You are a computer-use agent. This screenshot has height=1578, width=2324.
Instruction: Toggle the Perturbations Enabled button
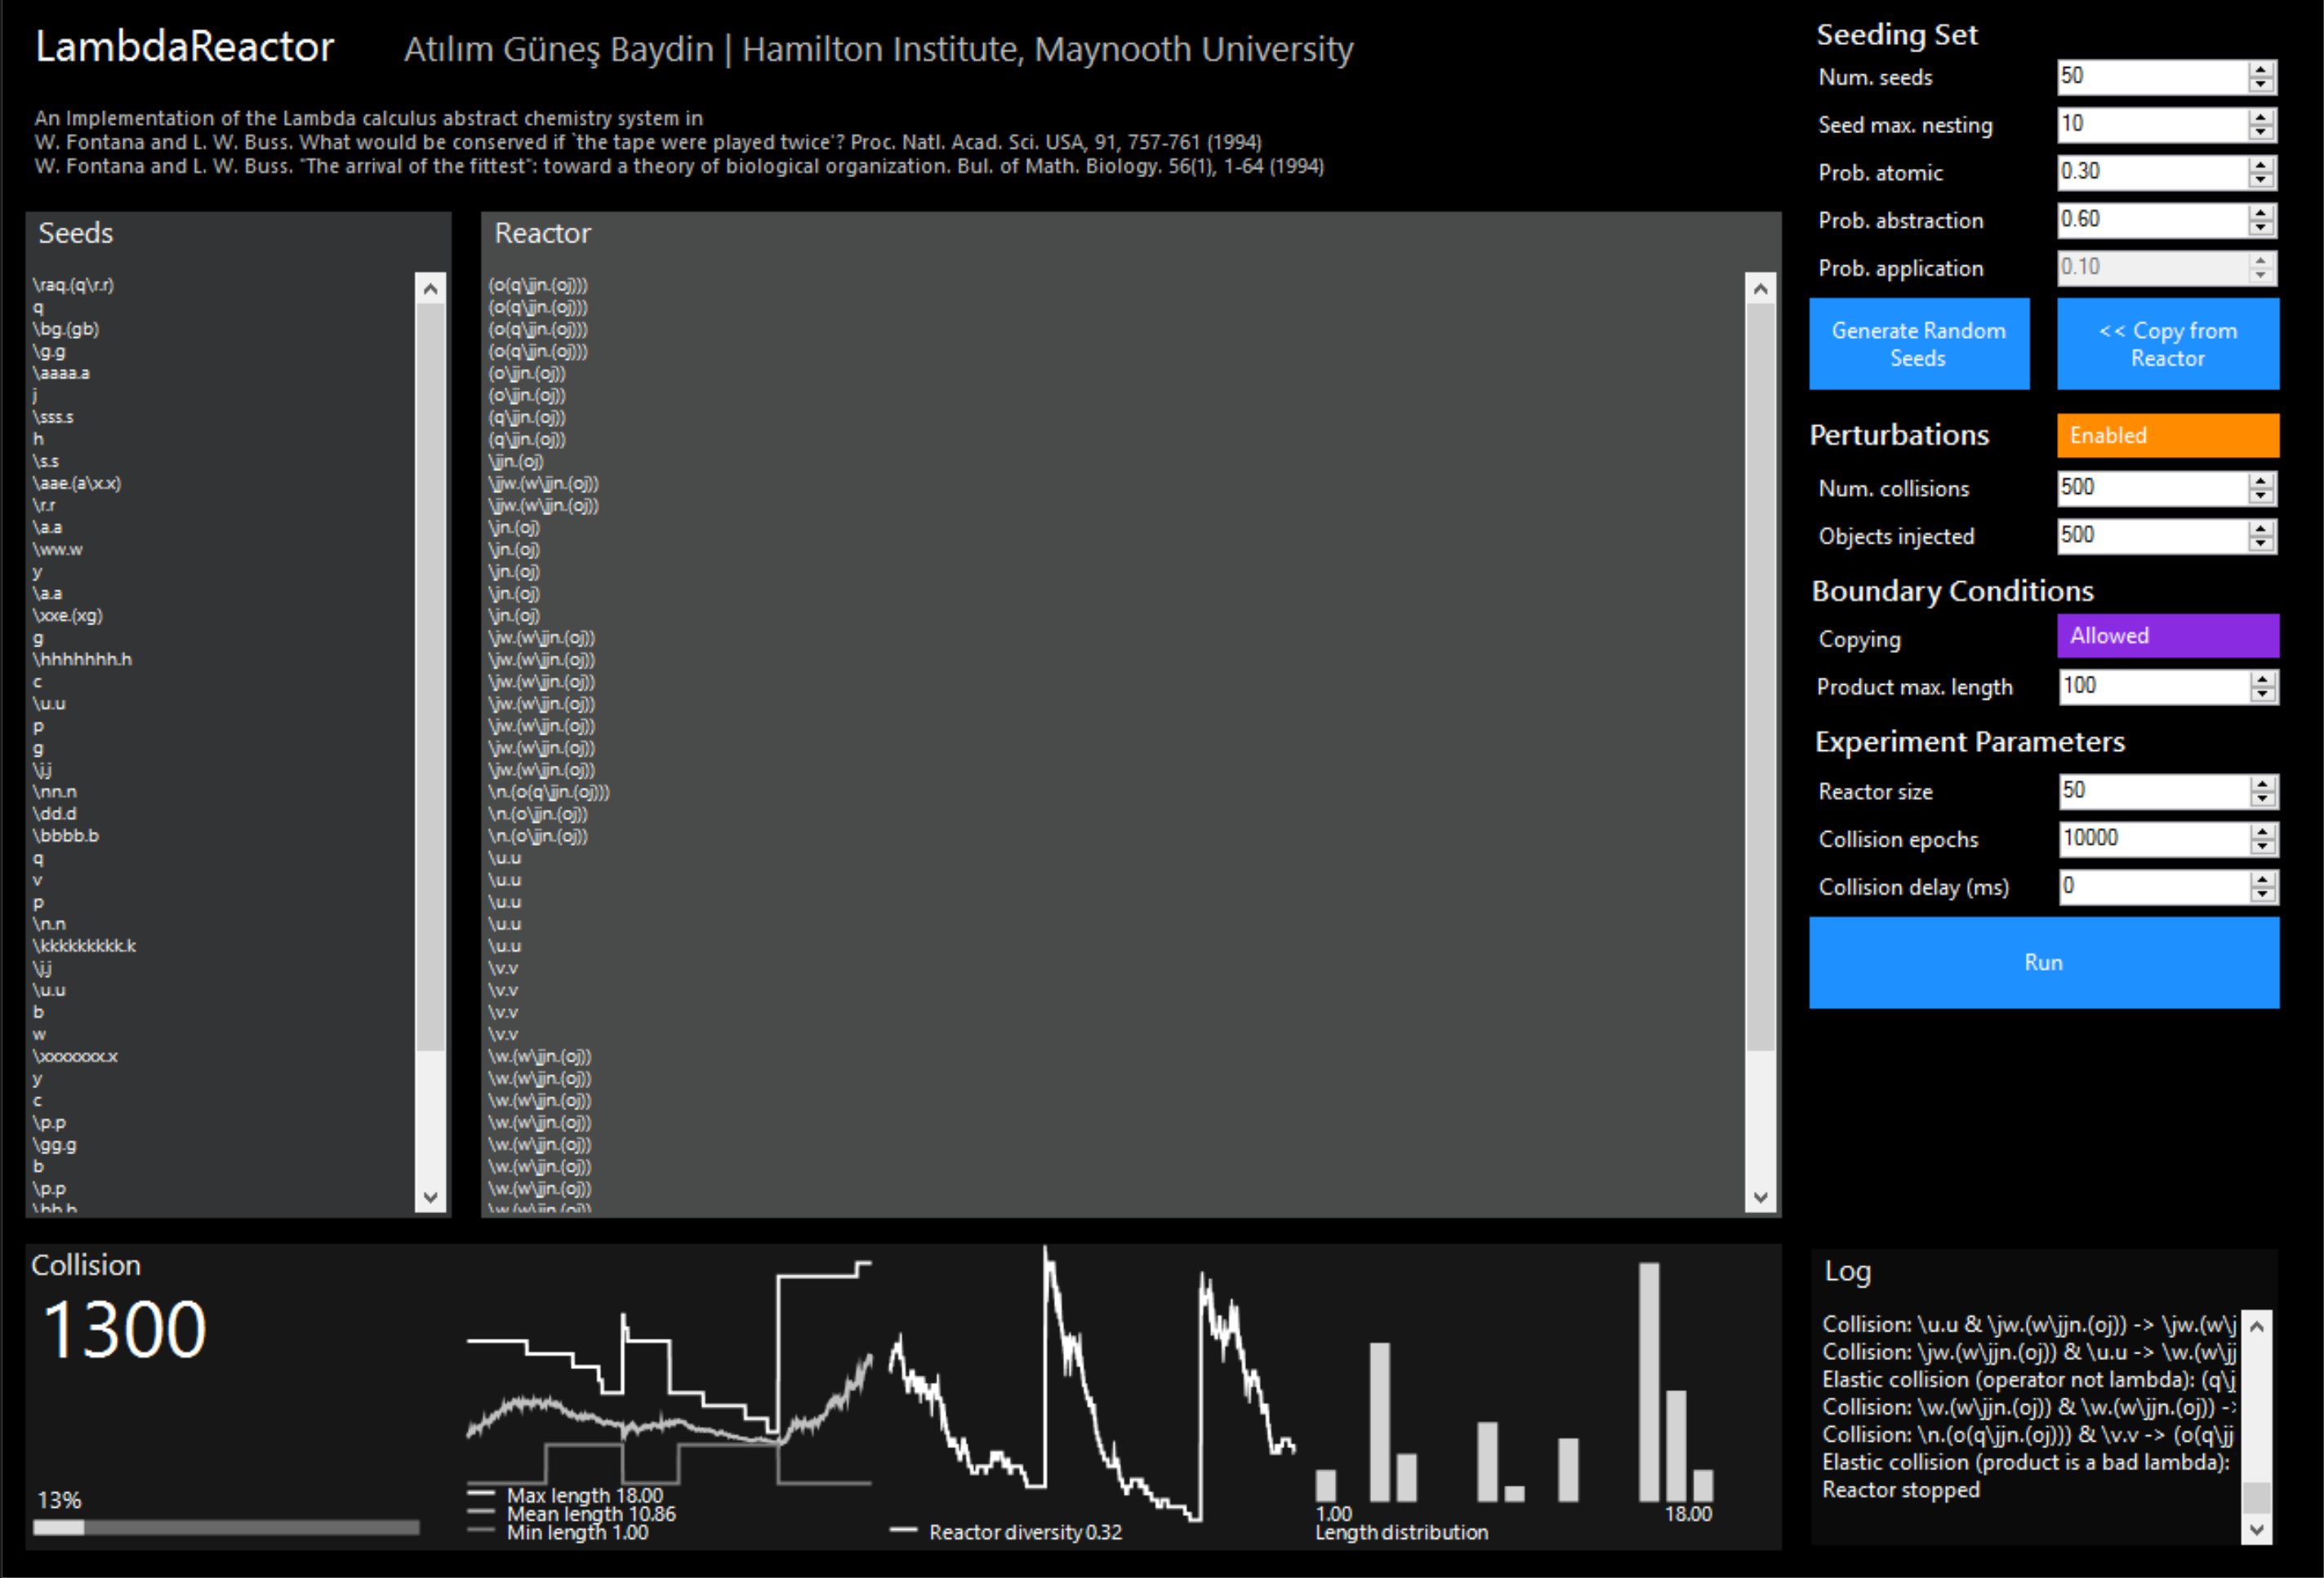pos(2167,436)
